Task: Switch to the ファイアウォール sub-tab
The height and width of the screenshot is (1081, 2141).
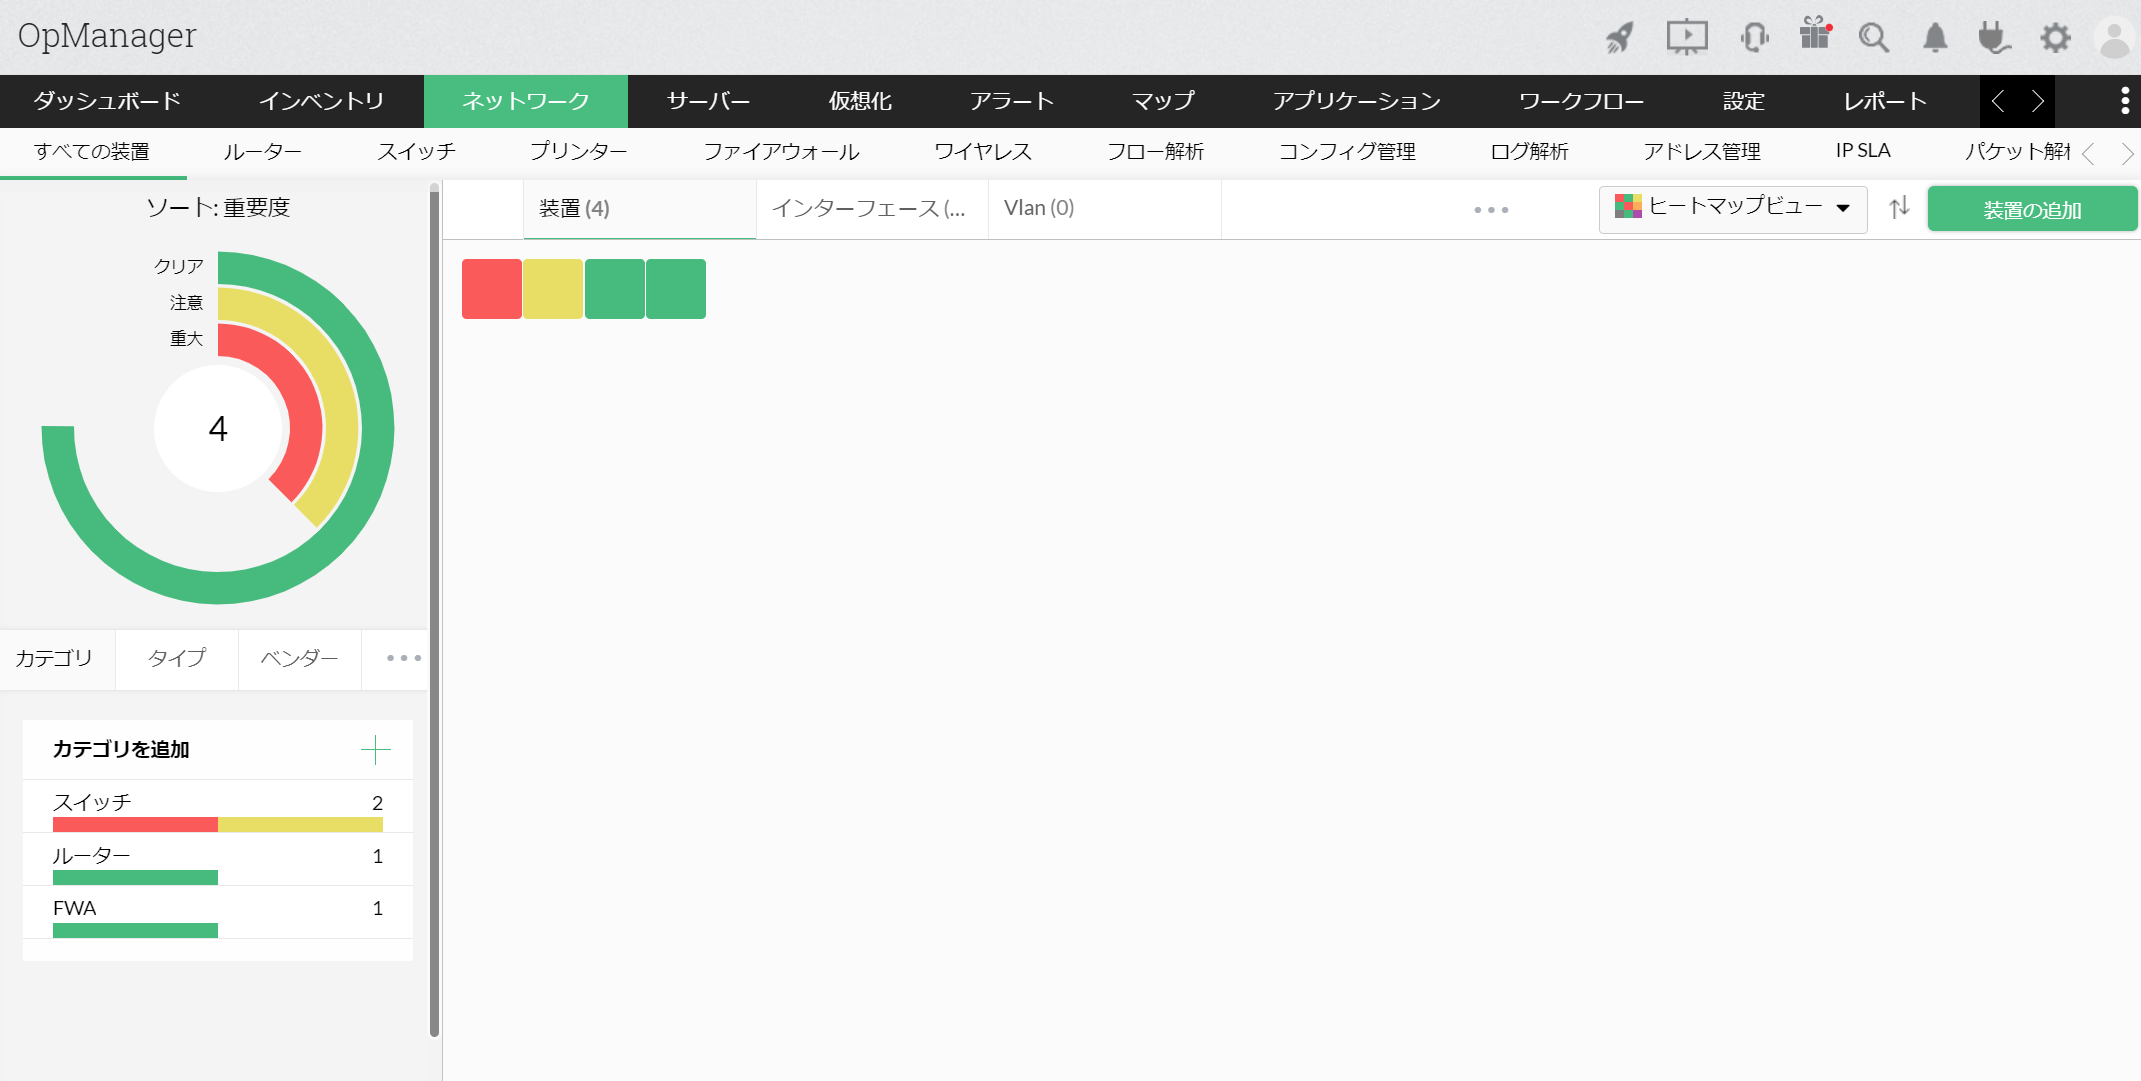Action: [781, 152]
